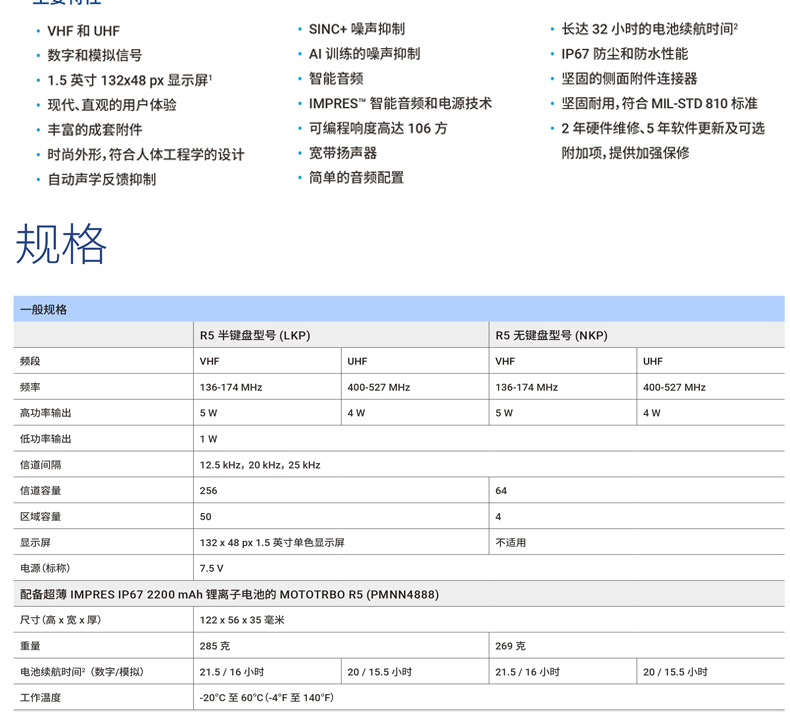Select the '重量' row label
Viewport: 790px width, 712px height.
30,646
